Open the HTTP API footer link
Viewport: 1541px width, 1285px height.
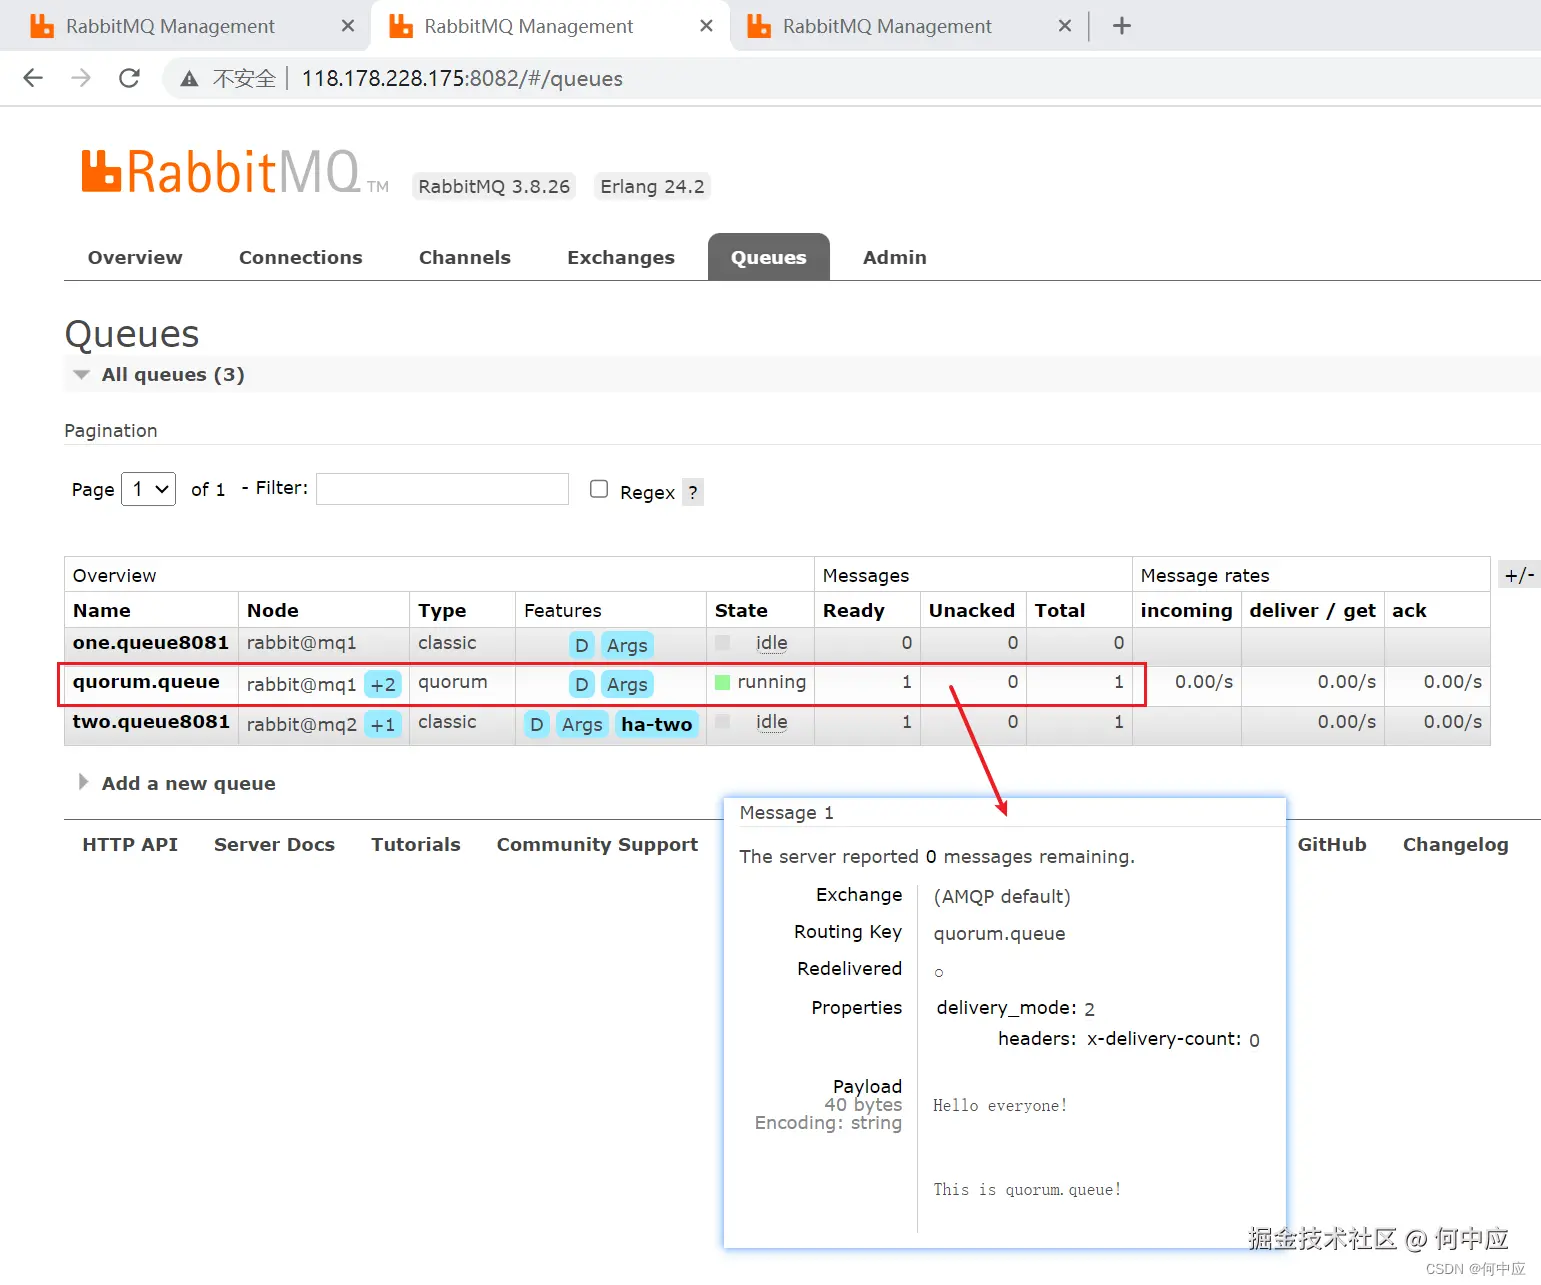coord(130,845)
